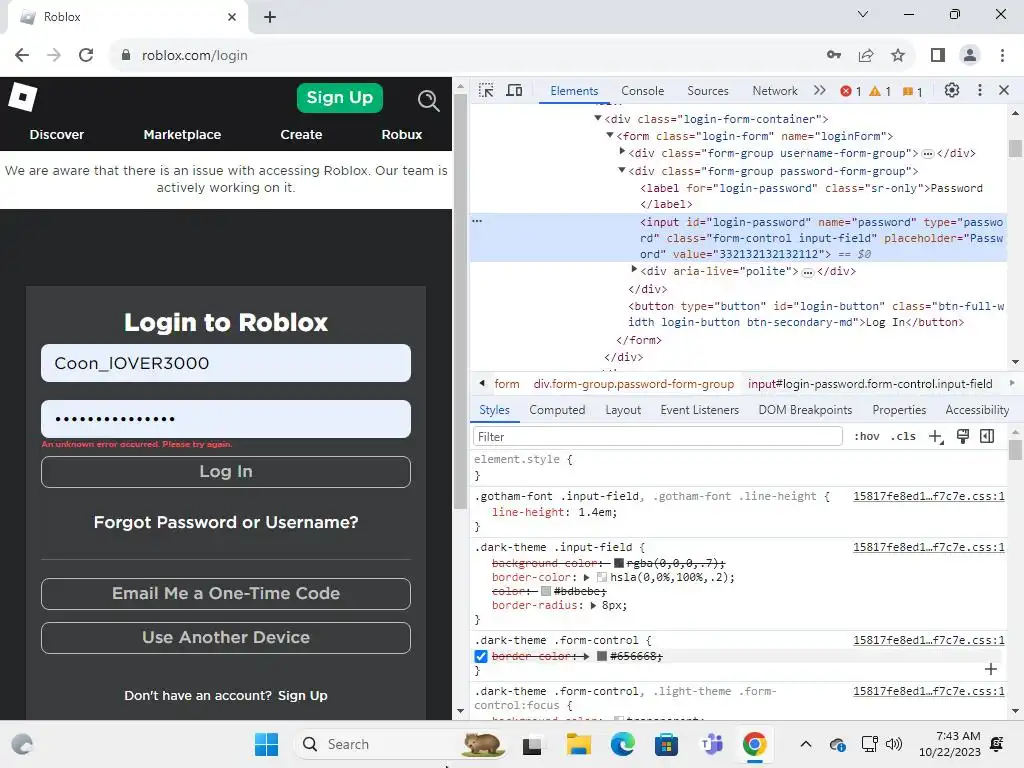Open Chrome three-dot menu
1024x768 pixels.
(1002, 55)
